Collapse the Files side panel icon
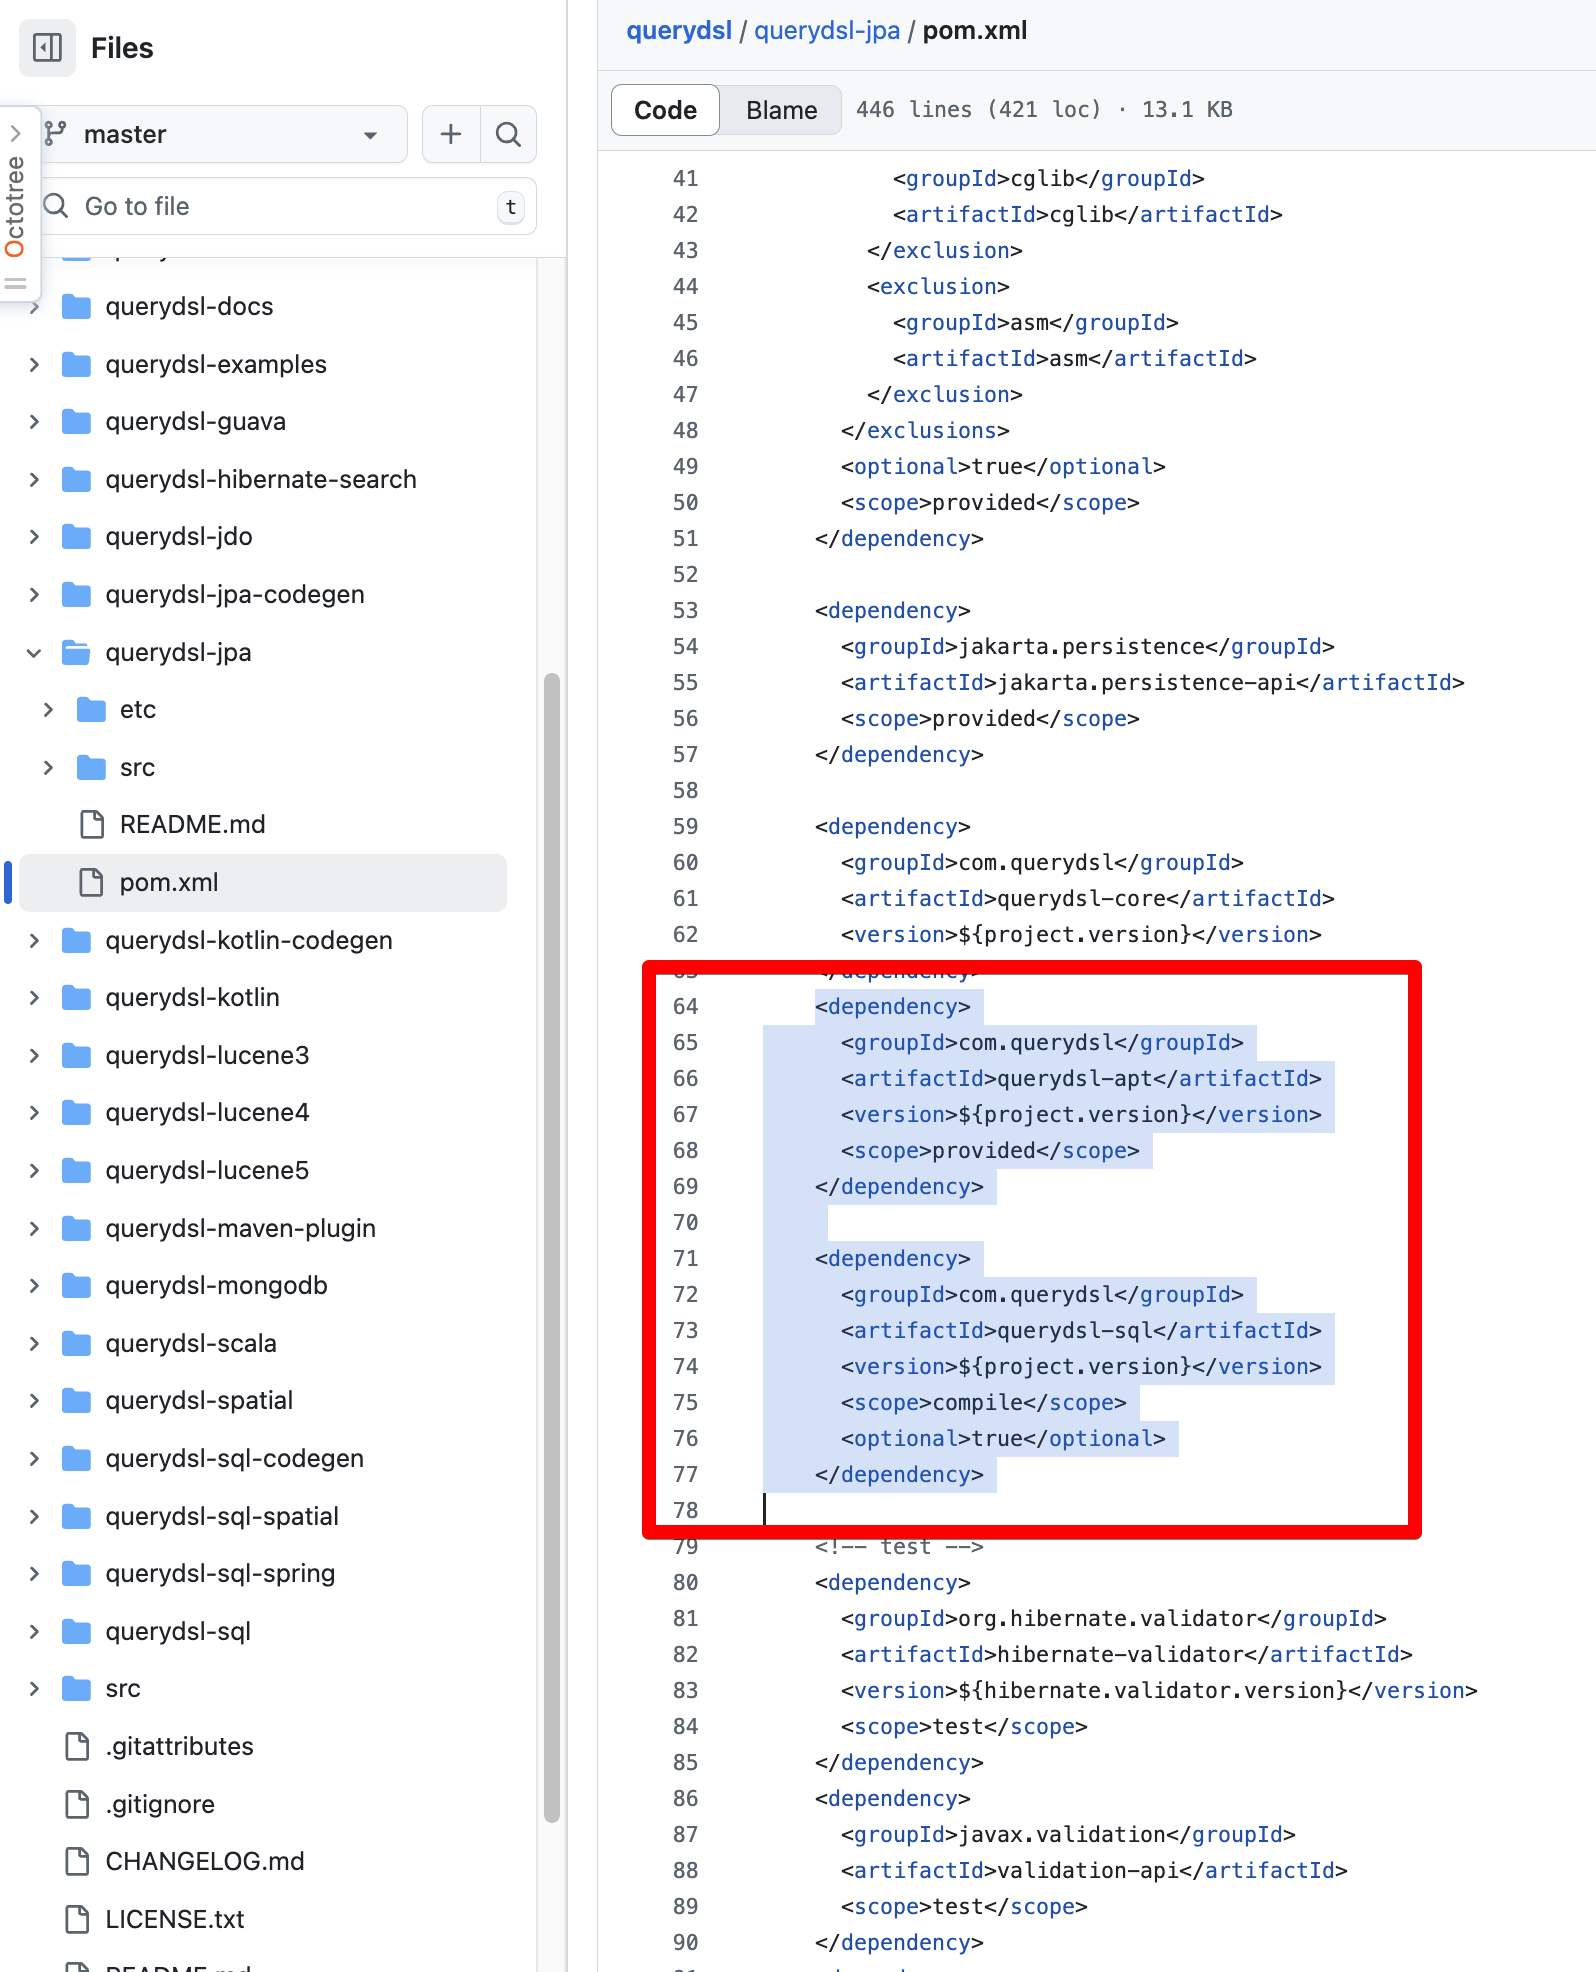The width and height of the screenshot is (1596, 1972). (x=47, y=48)
